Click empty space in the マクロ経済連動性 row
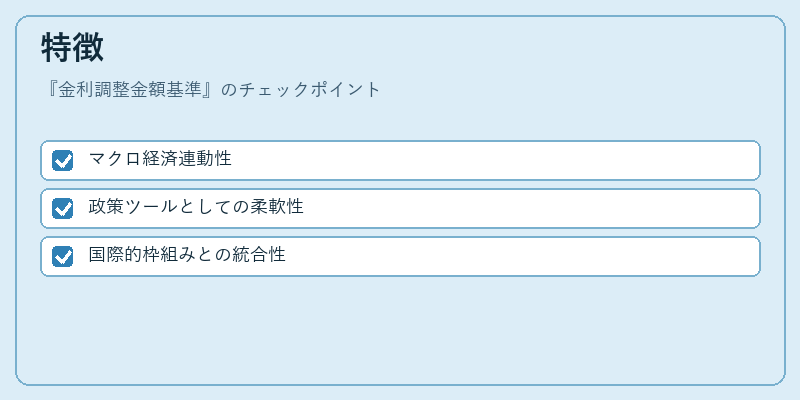 pos(495,161)
